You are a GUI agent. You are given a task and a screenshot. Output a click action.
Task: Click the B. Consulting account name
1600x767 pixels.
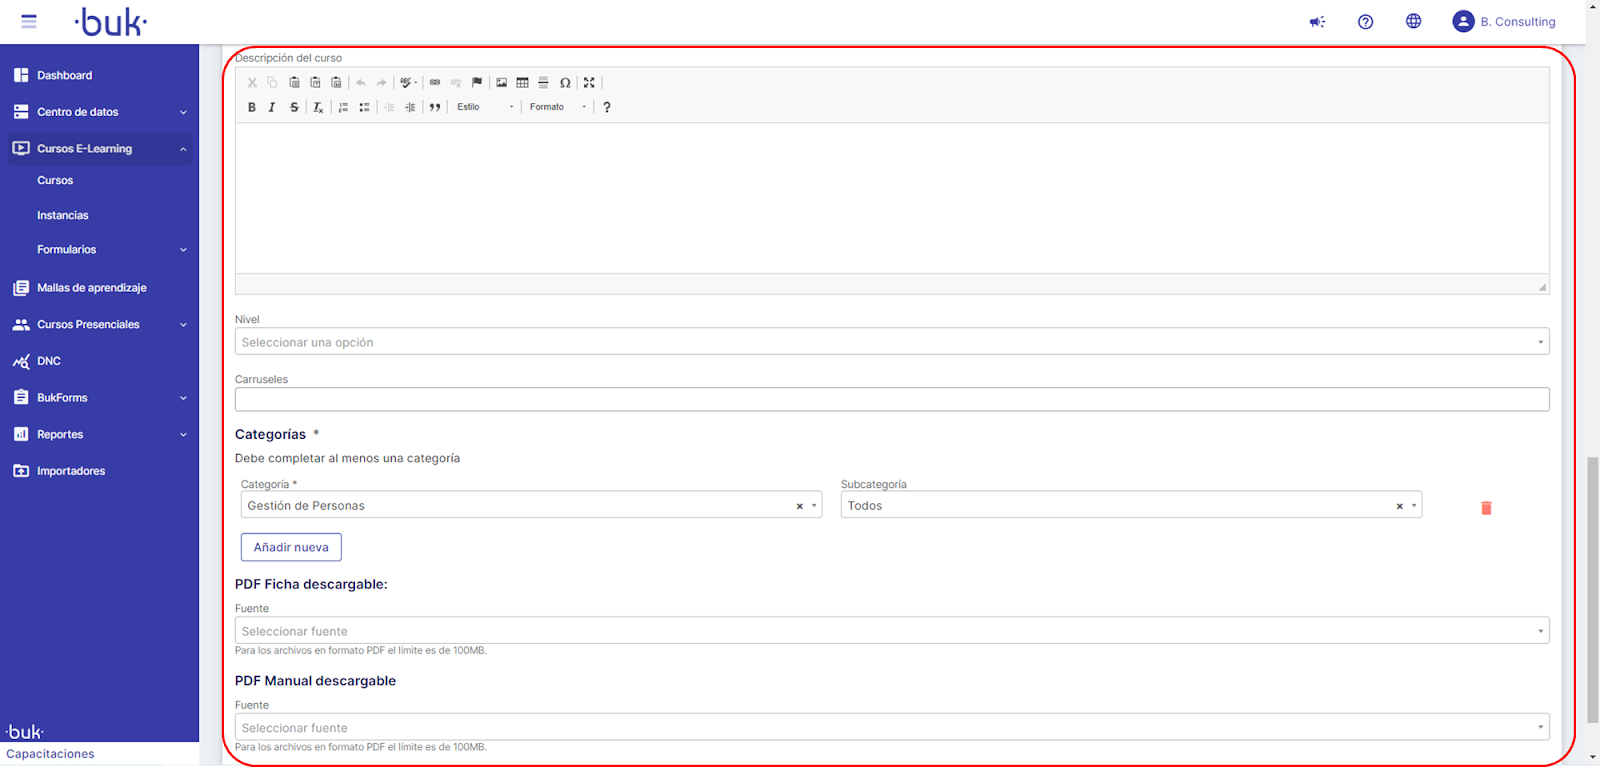click(x=1518, y=22)
